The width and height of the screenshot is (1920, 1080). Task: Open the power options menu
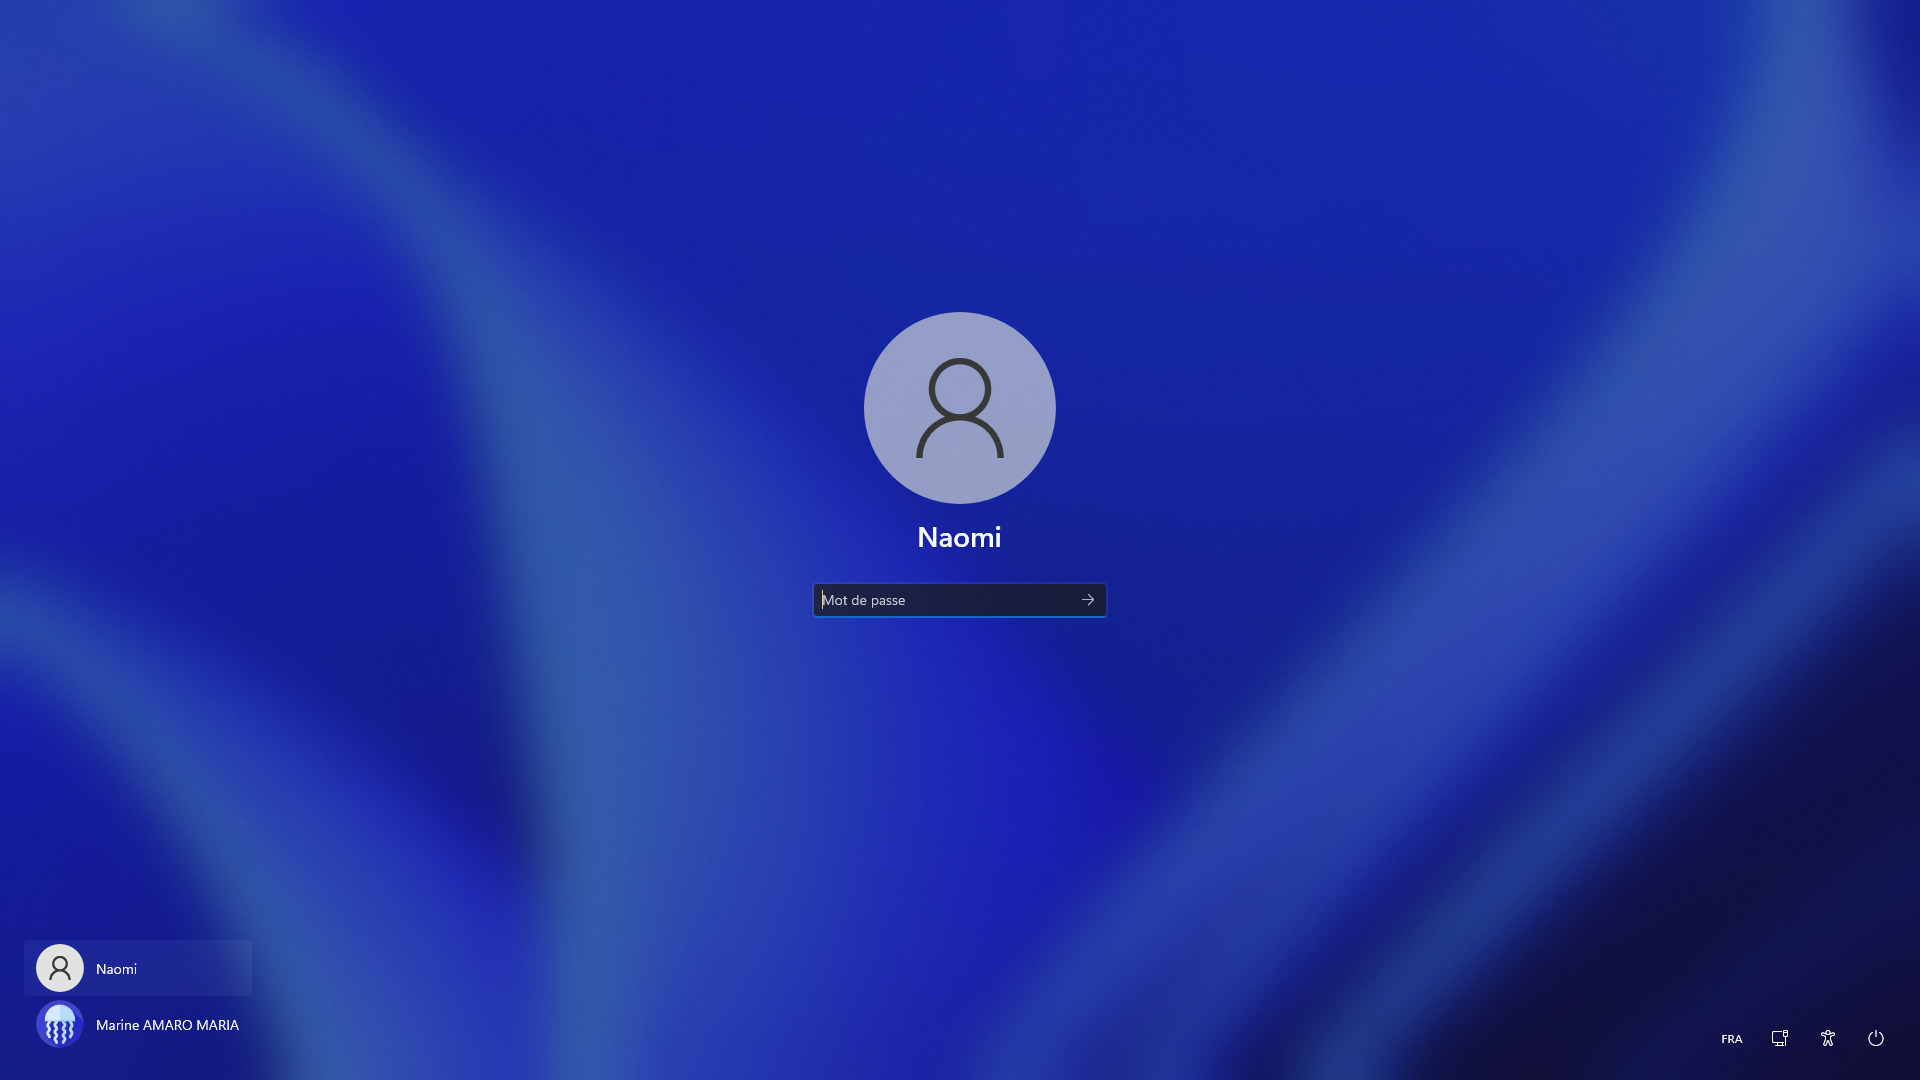pos(1876,1038)
